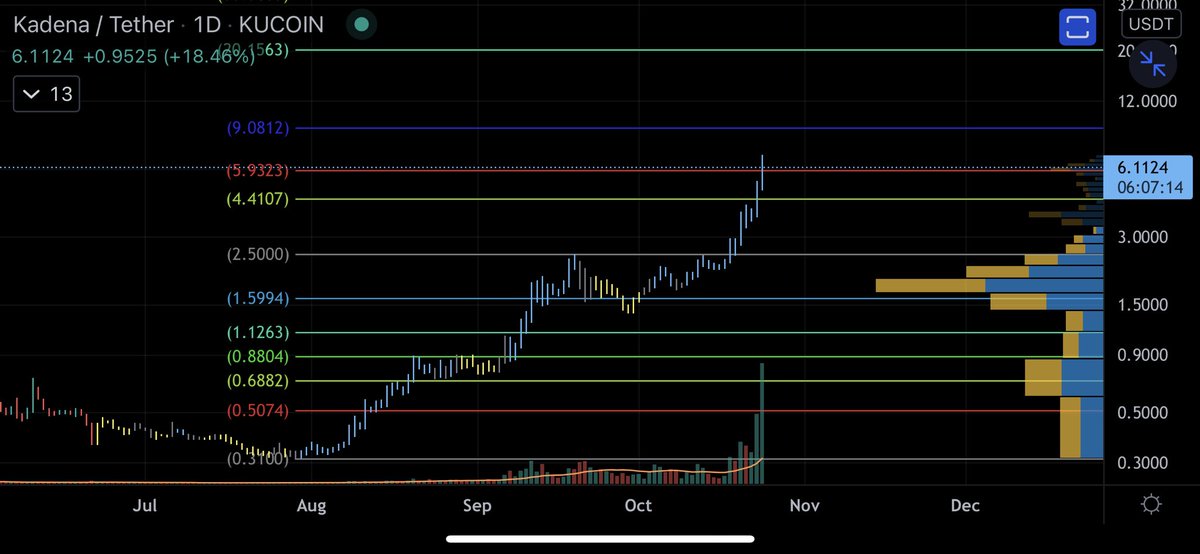Tap the fullscreen chart icon
1200x554 pixels.
tap(1078, 25)
